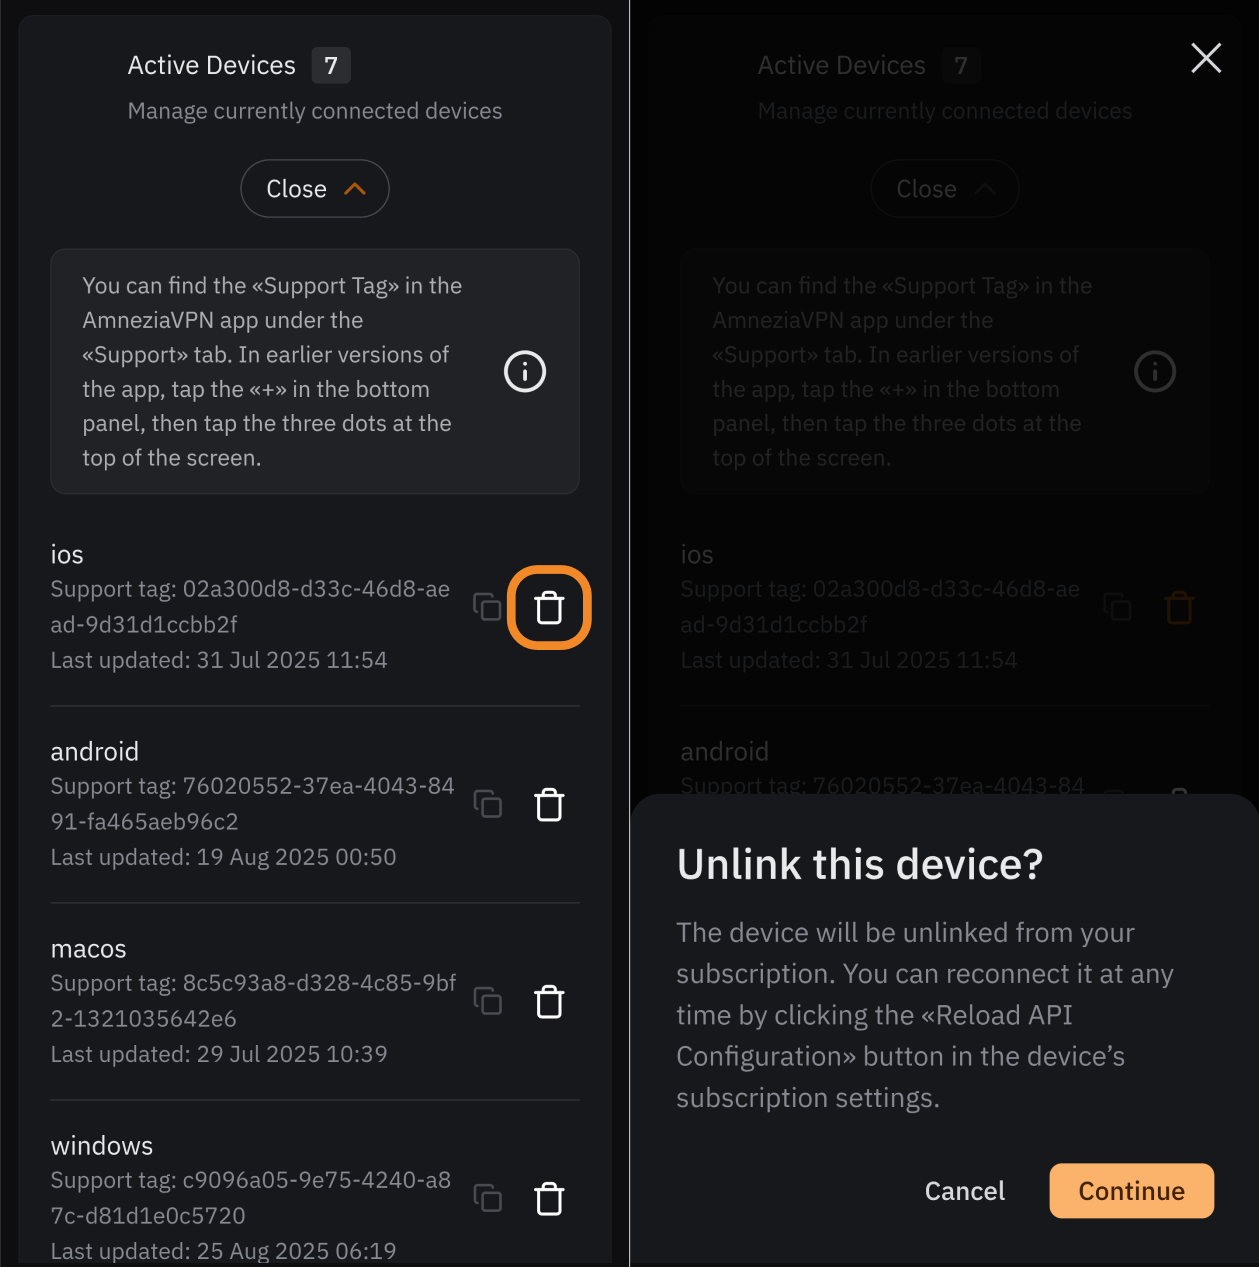
Task: Copy the windows device support tag
Action: [x=487, y=1197]
